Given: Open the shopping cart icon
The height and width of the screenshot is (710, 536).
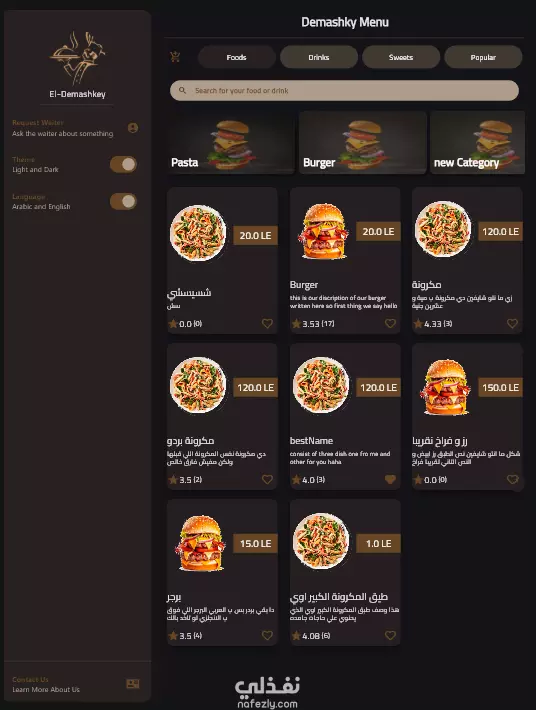Looking at the screenshot, I should click(x=175, y=57).
